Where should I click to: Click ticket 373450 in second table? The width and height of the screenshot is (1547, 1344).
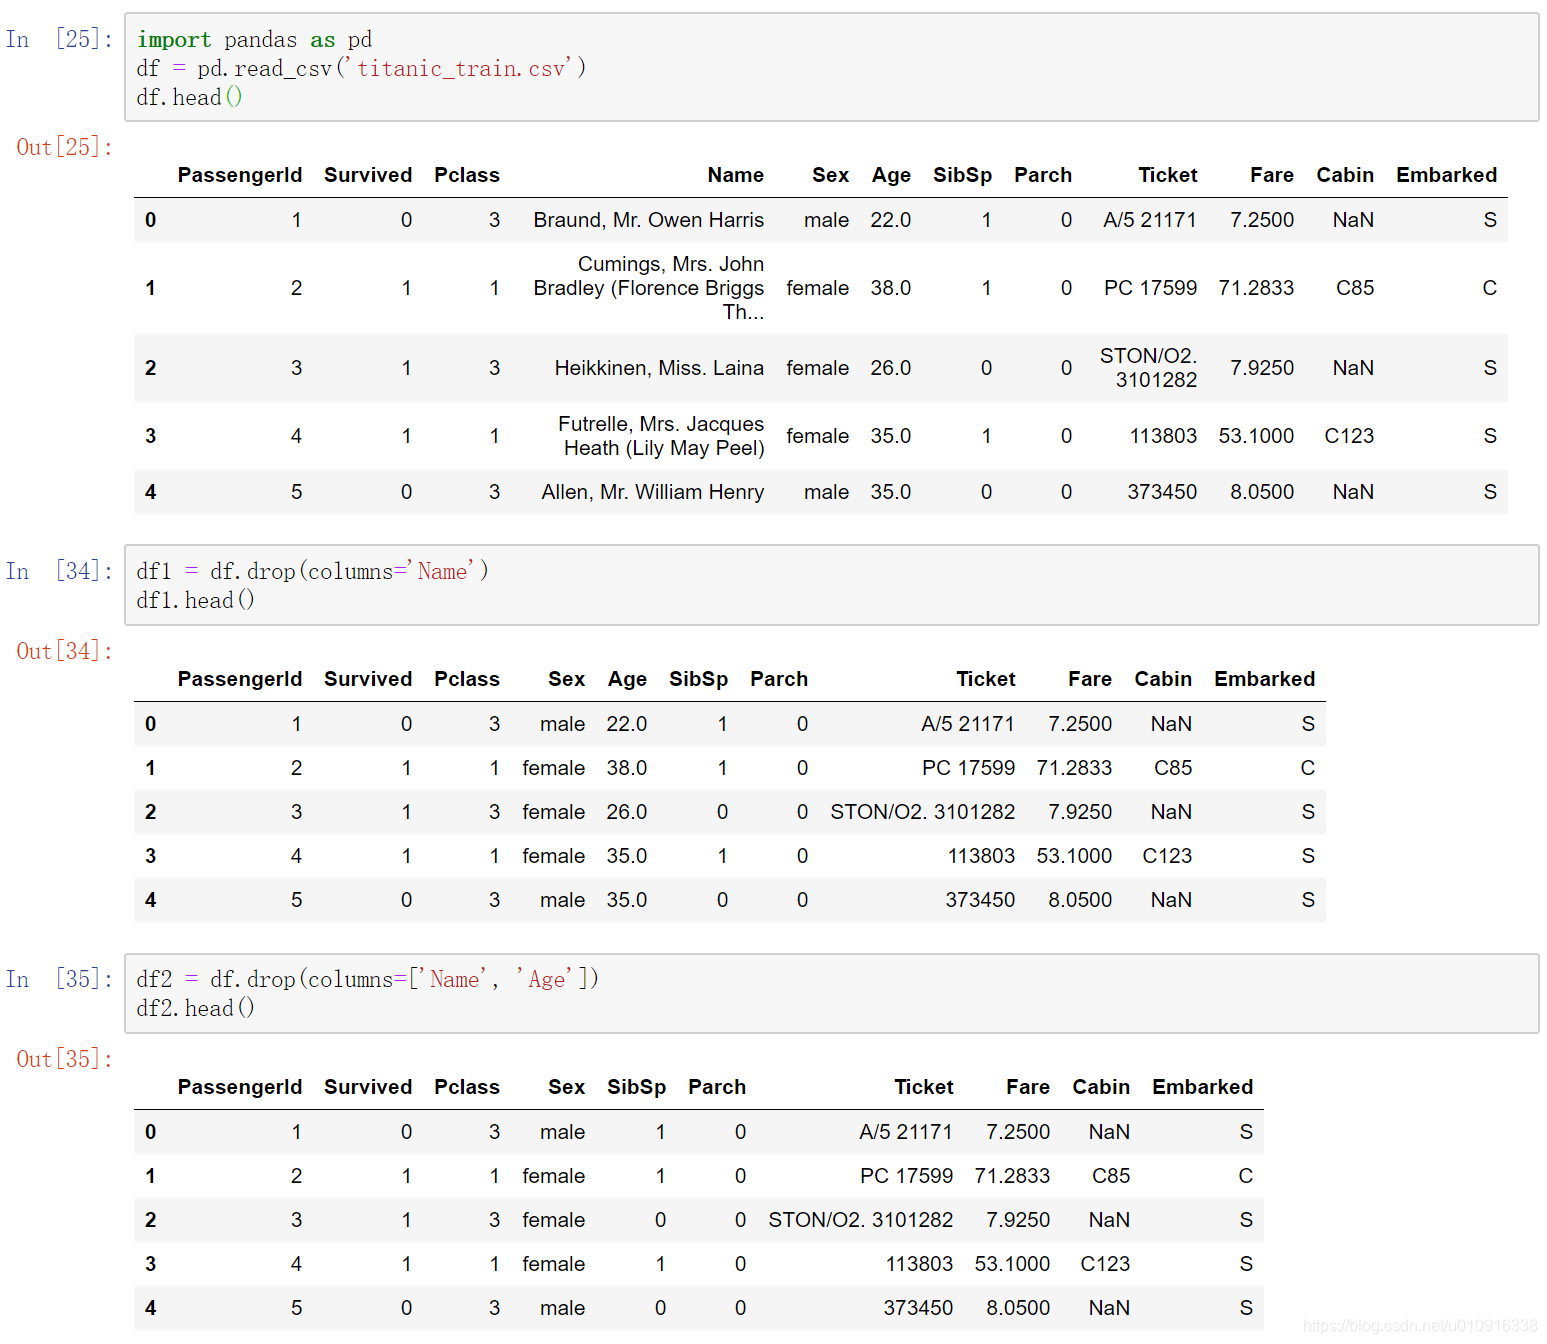pyautogui.click(x=980, y=900)
